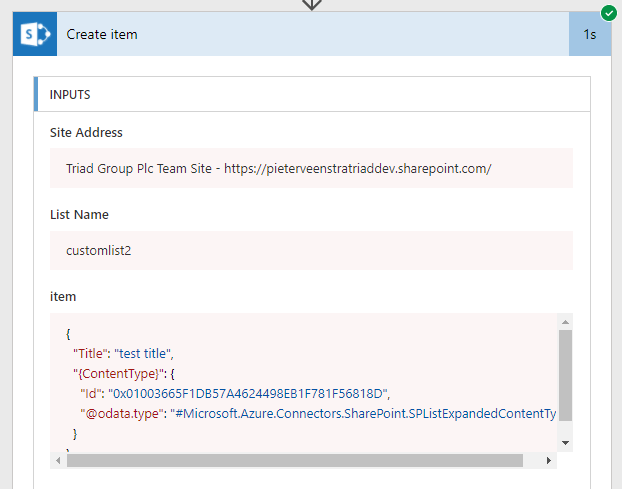
Task: Click the item box scroll down arrow
Action: (x=565, y=443)
